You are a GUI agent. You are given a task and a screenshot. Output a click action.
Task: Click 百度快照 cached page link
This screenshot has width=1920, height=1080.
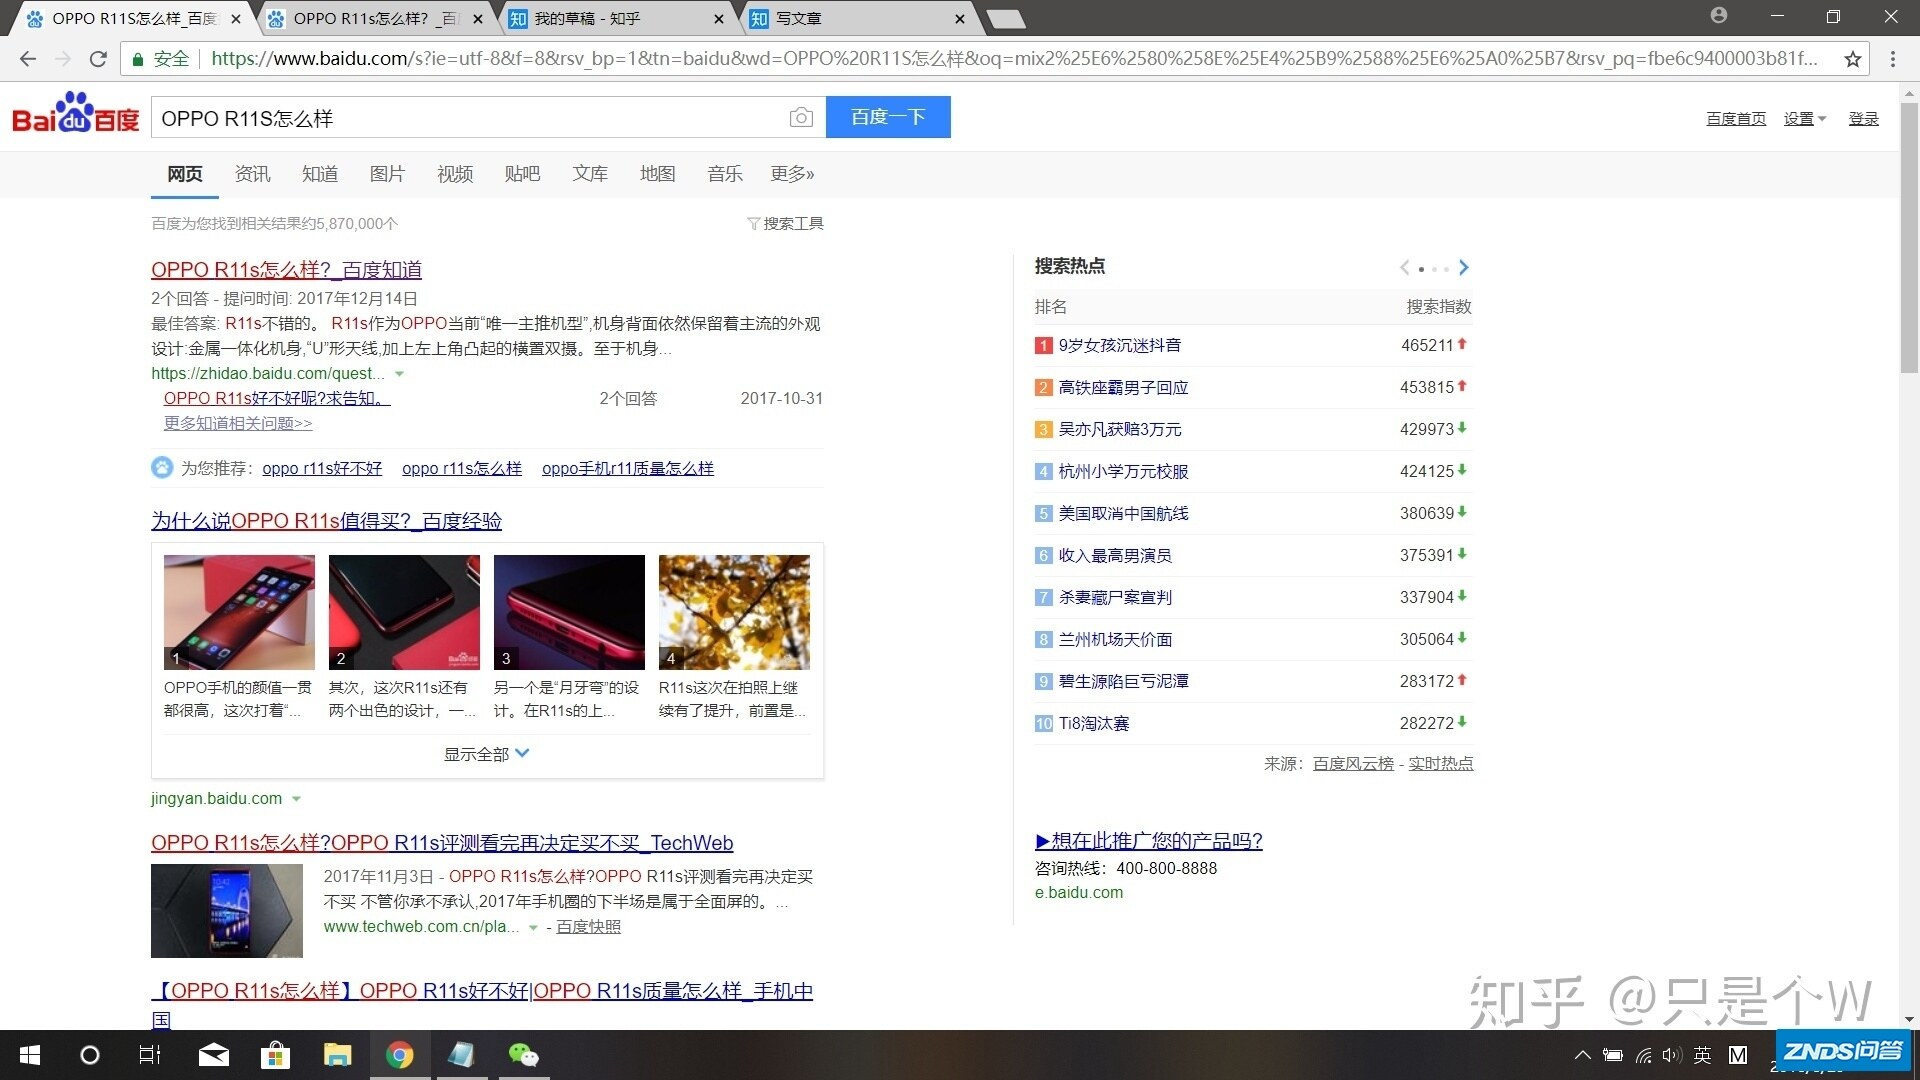point(588,927)
